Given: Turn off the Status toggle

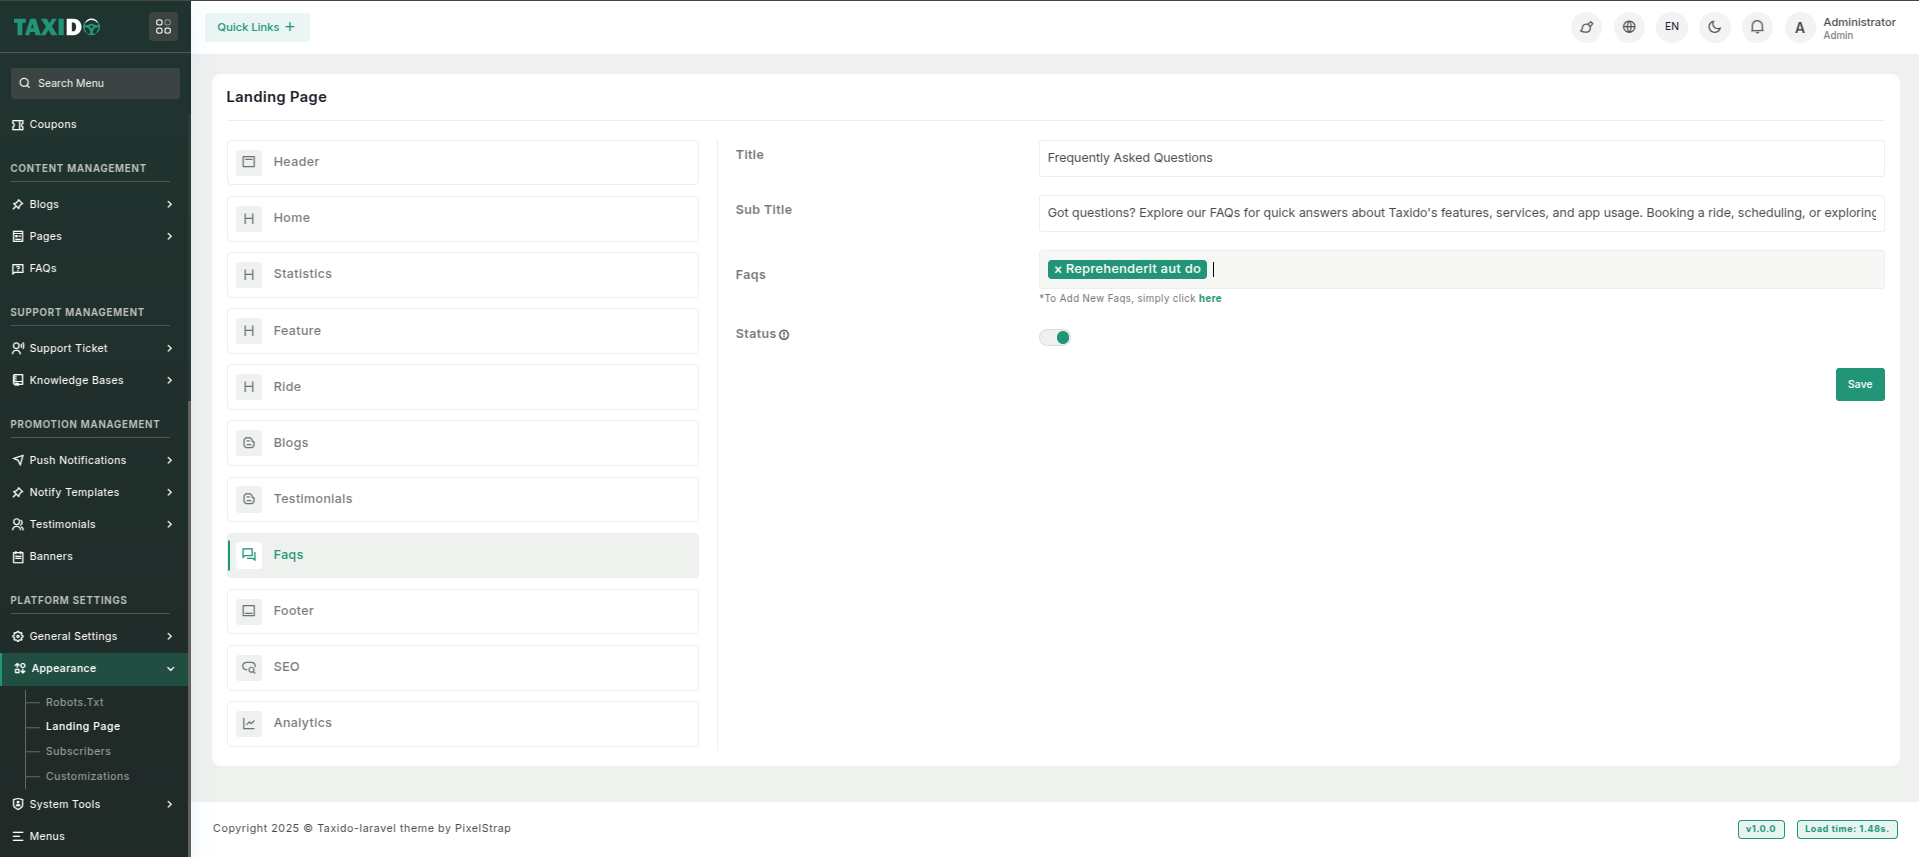Looking at the screenshot, I should (x=1054, y=338).
